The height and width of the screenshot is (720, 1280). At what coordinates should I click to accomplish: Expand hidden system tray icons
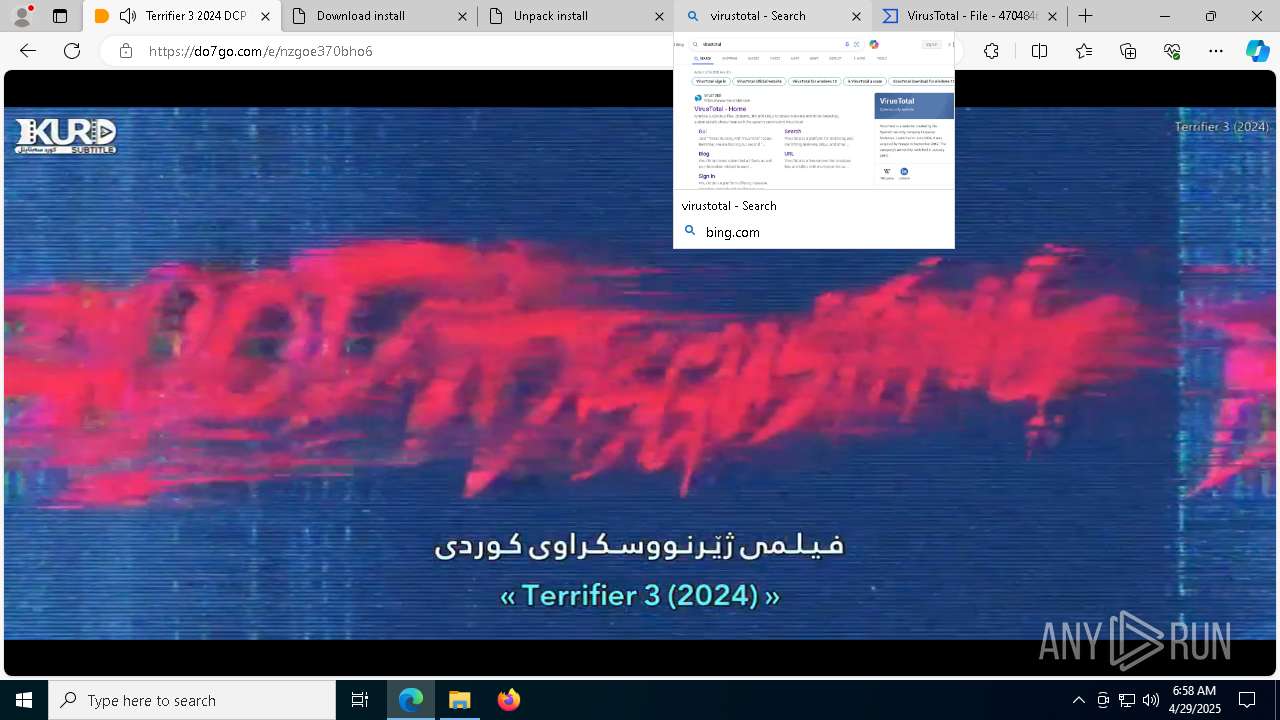pos(1078,700)
